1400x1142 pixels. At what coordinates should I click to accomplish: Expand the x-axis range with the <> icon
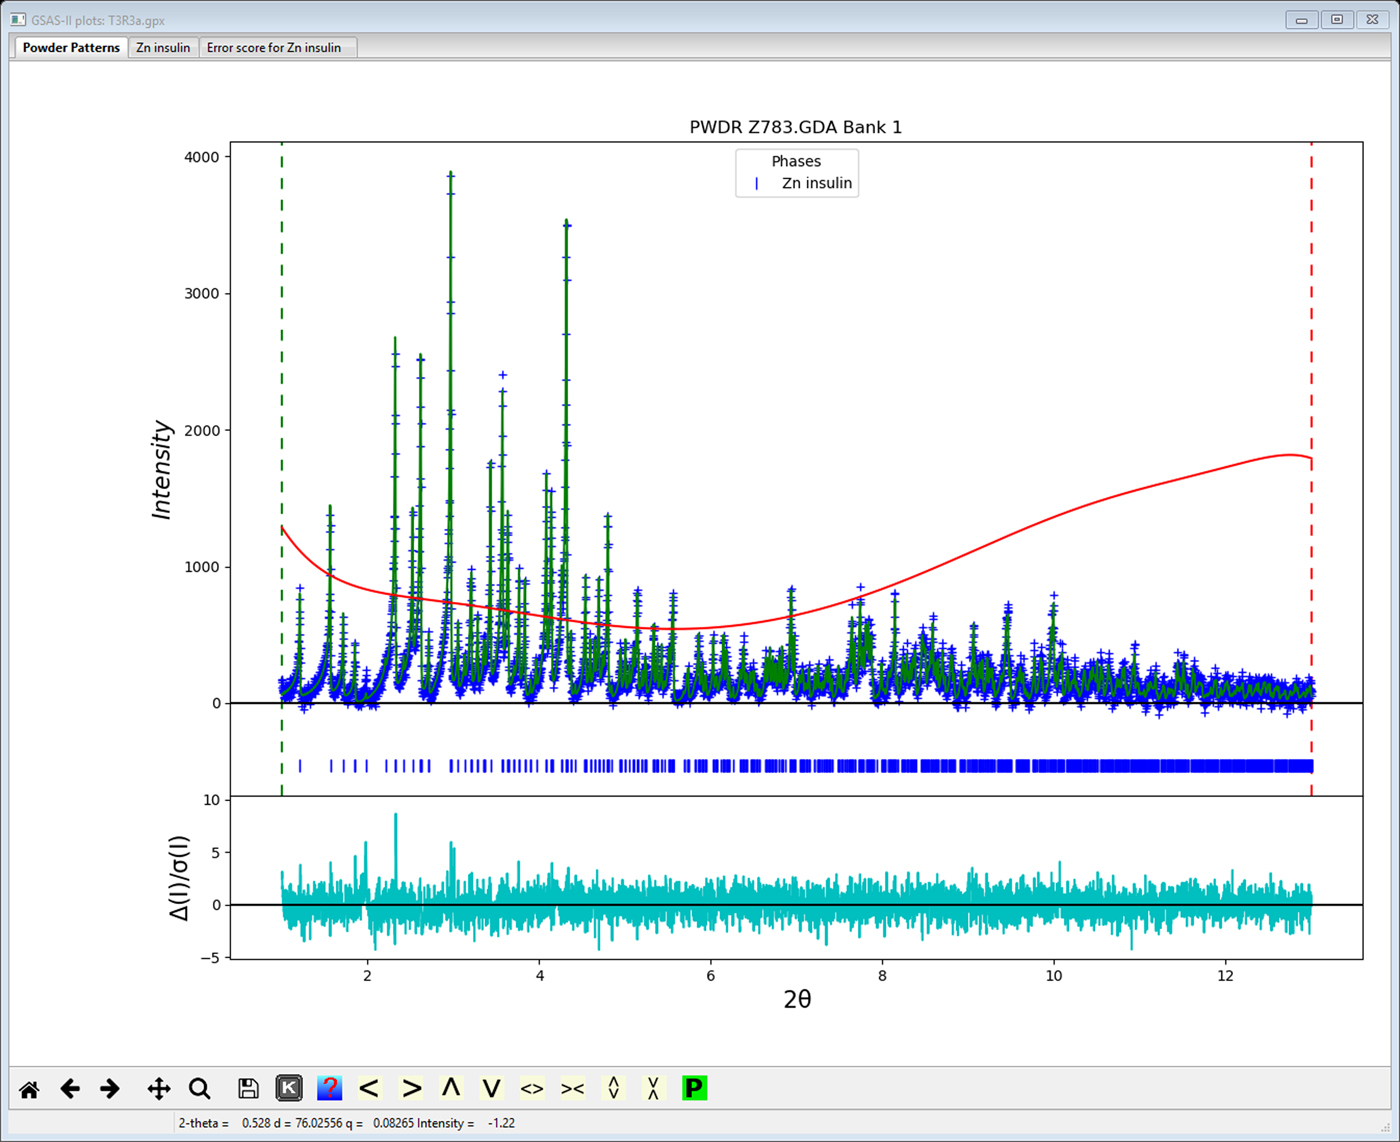pyautogui.click(x=532, y=1089)
